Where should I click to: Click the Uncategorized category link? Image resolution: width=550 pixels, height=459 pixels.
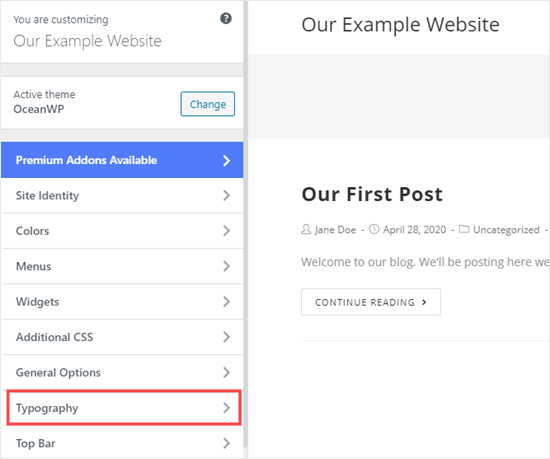pos(506,230)
